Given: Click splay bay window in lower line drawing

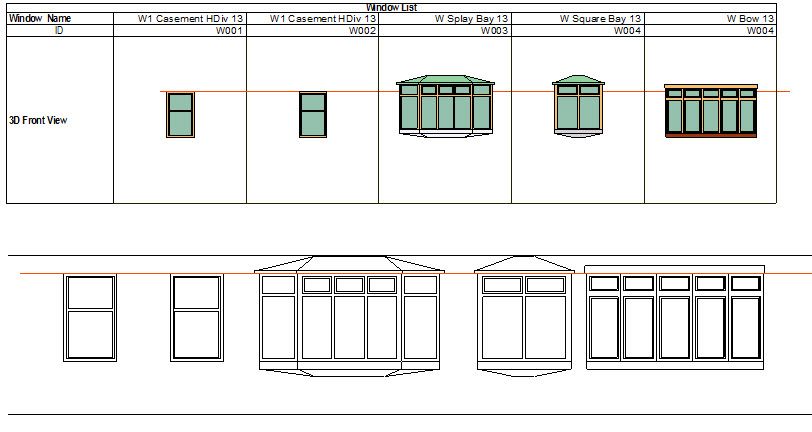Looking at the screenshot, I should point(350,316).
